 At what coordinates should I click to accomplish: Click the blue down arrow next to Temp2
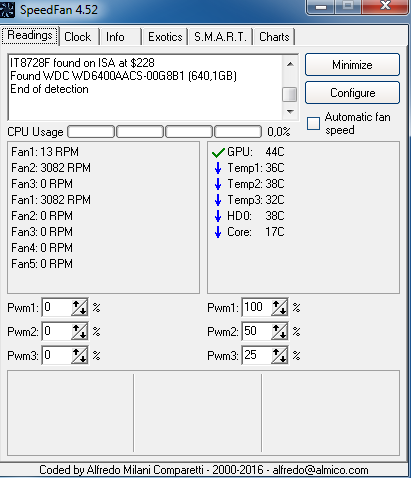point(218,184)
